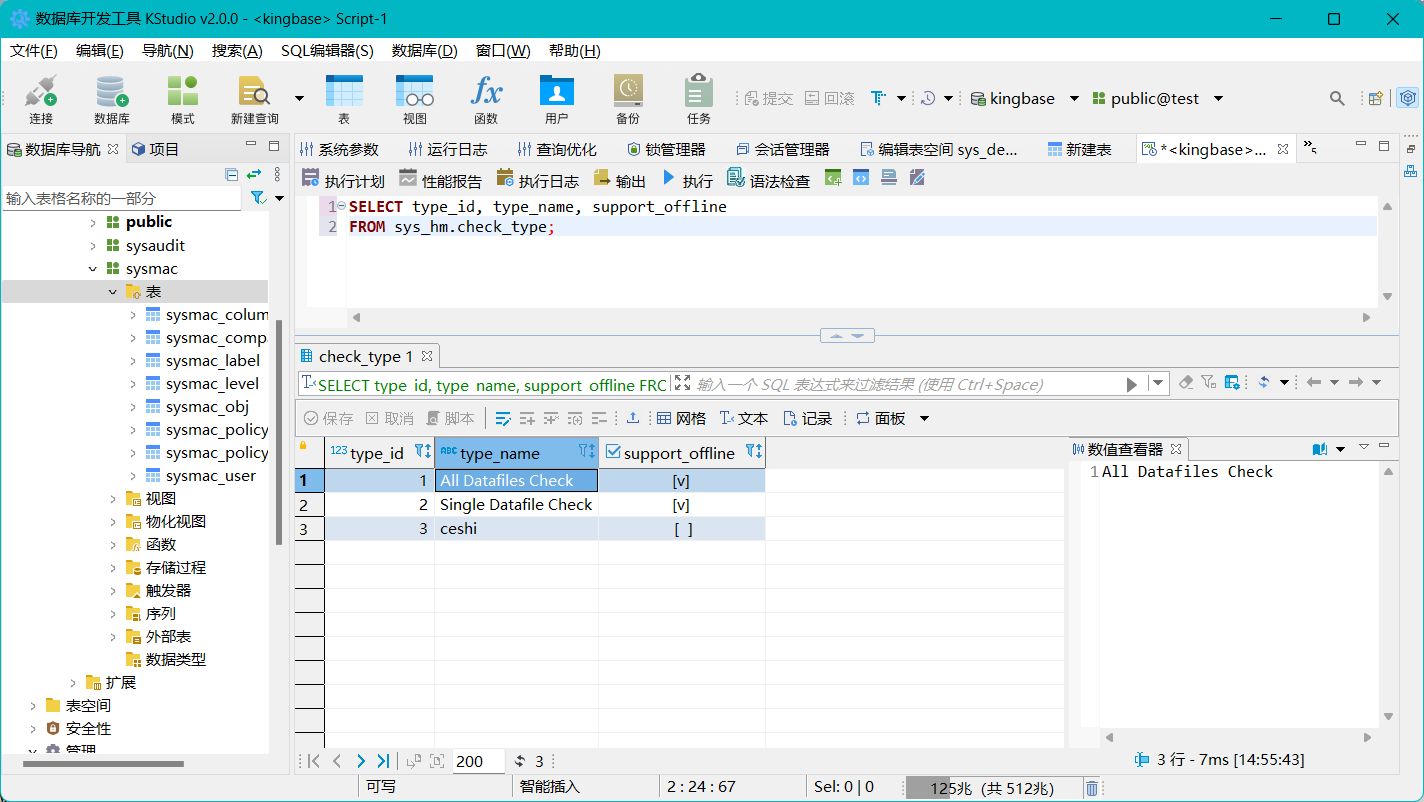This screenshot has height=802, width=1424.
Task: Click the apply filter play arrow in results
Action: 1132,384
